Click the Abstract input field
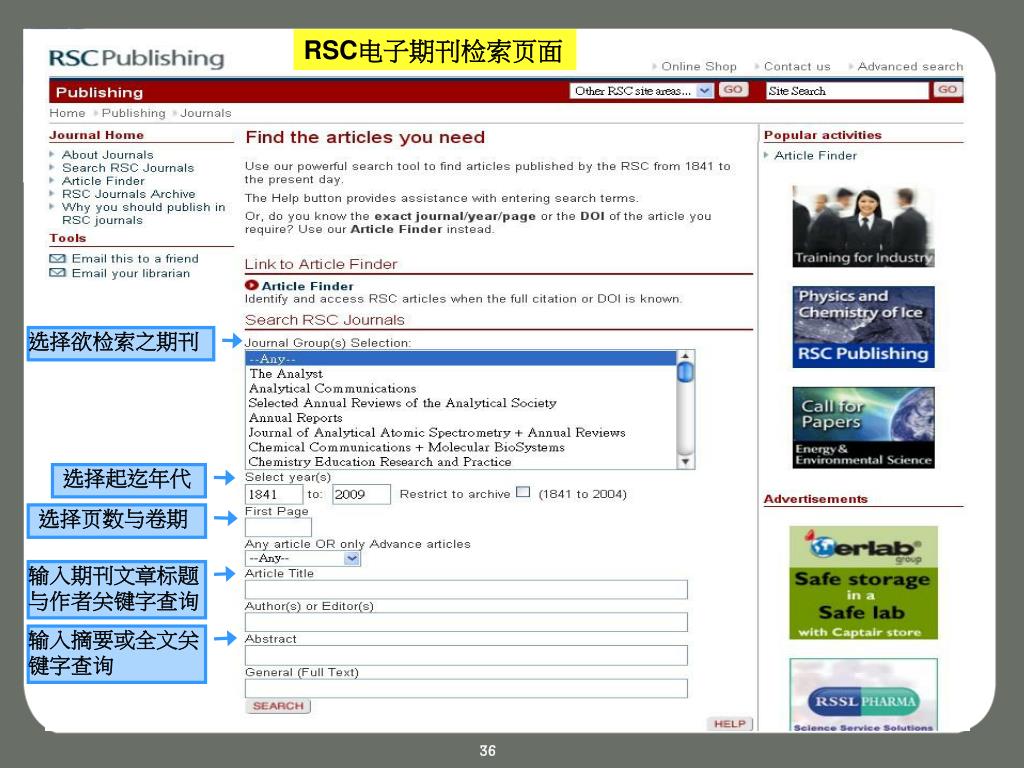1024x768 pixels. click(x=466, y=655)
